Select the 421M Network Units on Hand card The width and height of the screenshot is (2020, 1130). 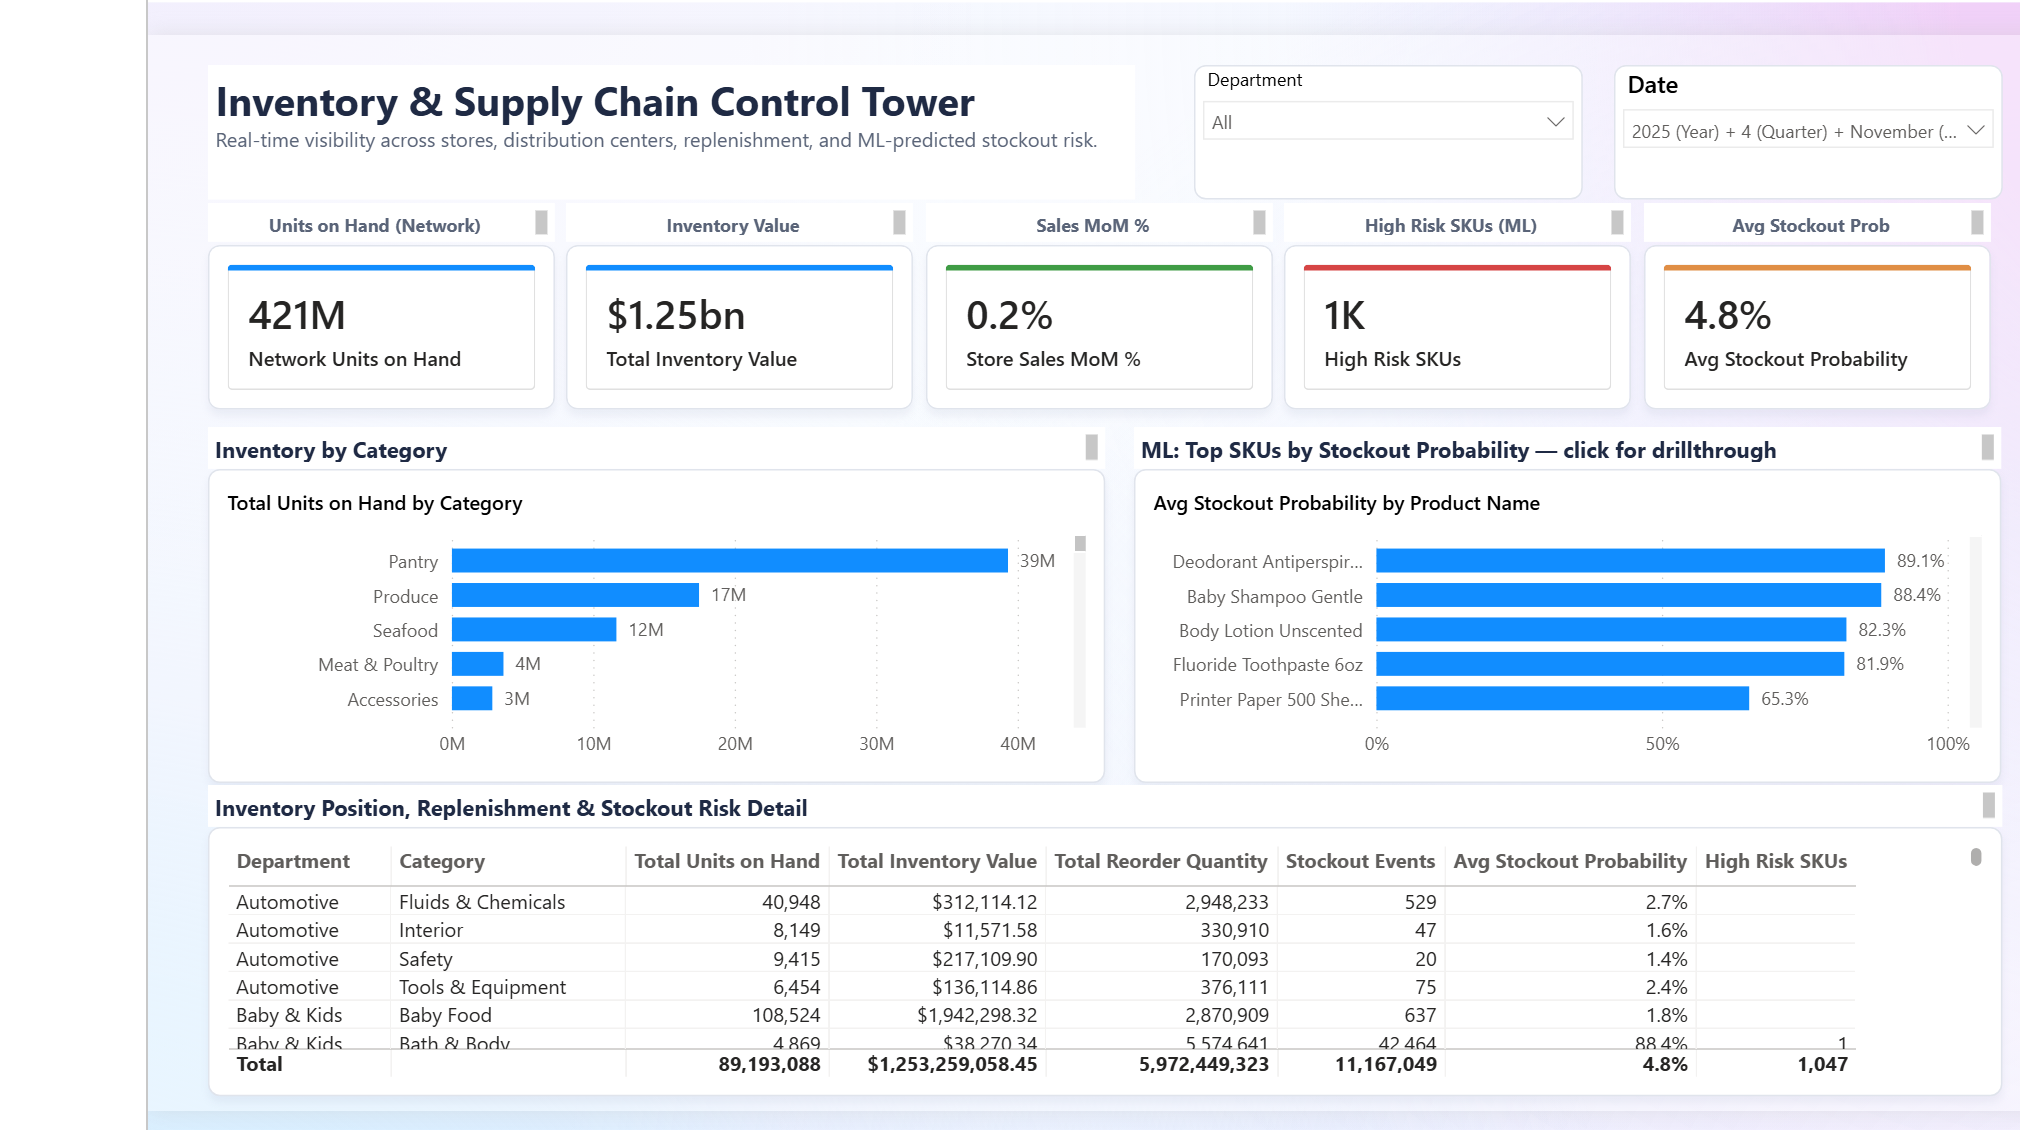pos(381,328)
